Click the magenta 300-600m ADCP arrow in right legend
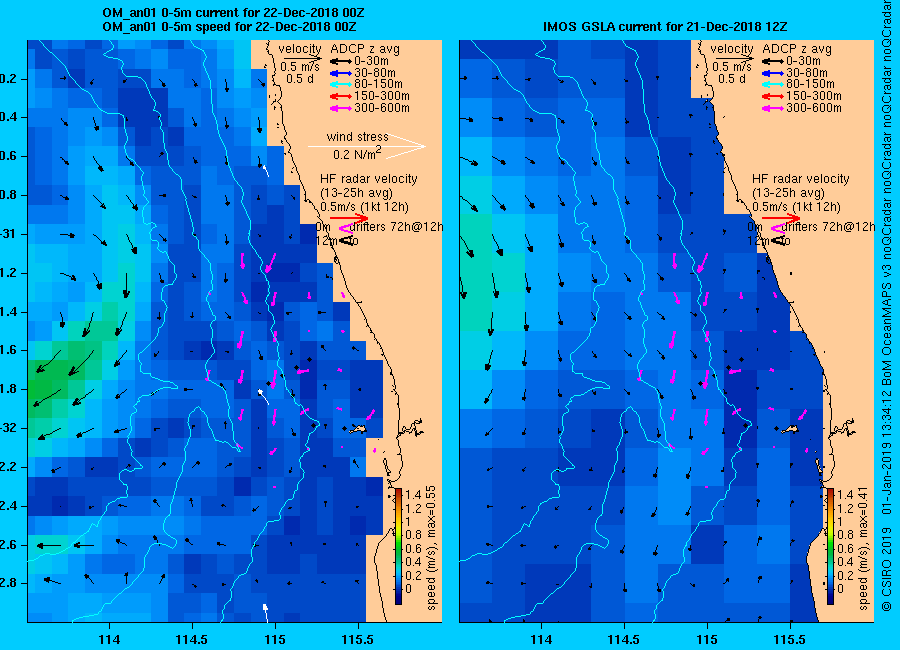 pyautogui.click(x=773, y=108)
